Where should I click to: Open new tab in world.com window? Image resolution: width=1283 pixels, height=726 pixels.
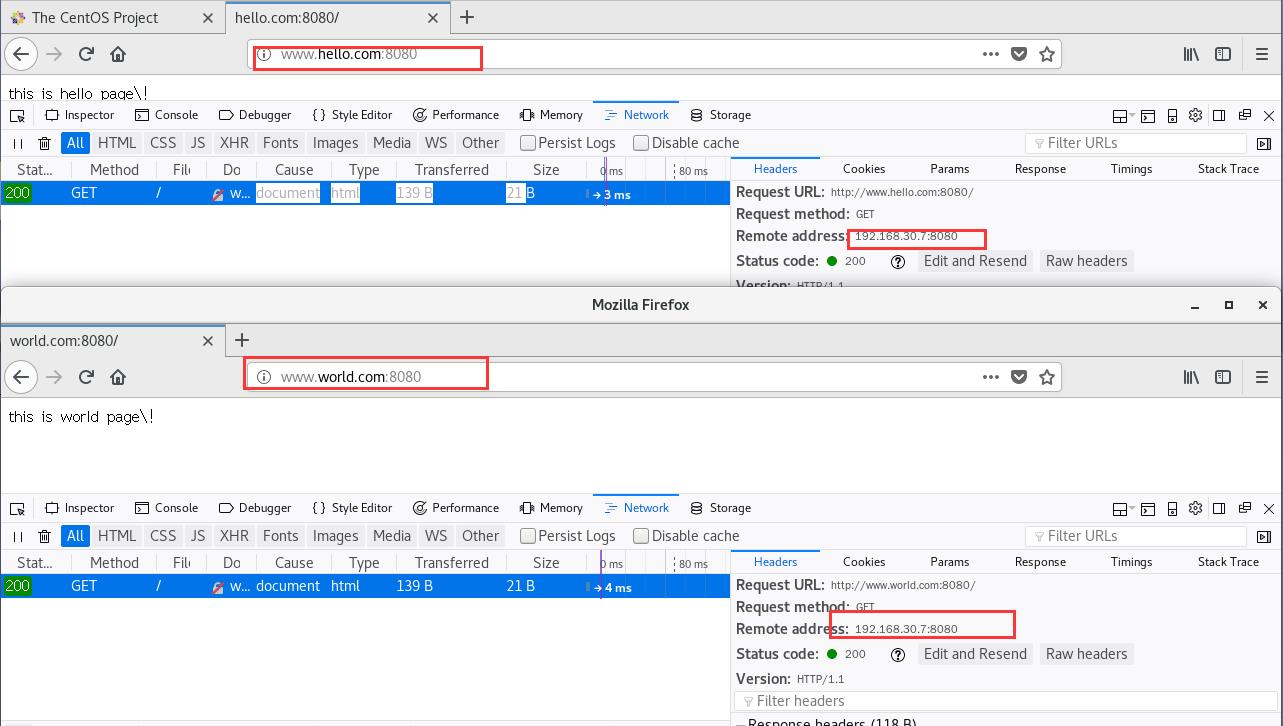[241, 340]
